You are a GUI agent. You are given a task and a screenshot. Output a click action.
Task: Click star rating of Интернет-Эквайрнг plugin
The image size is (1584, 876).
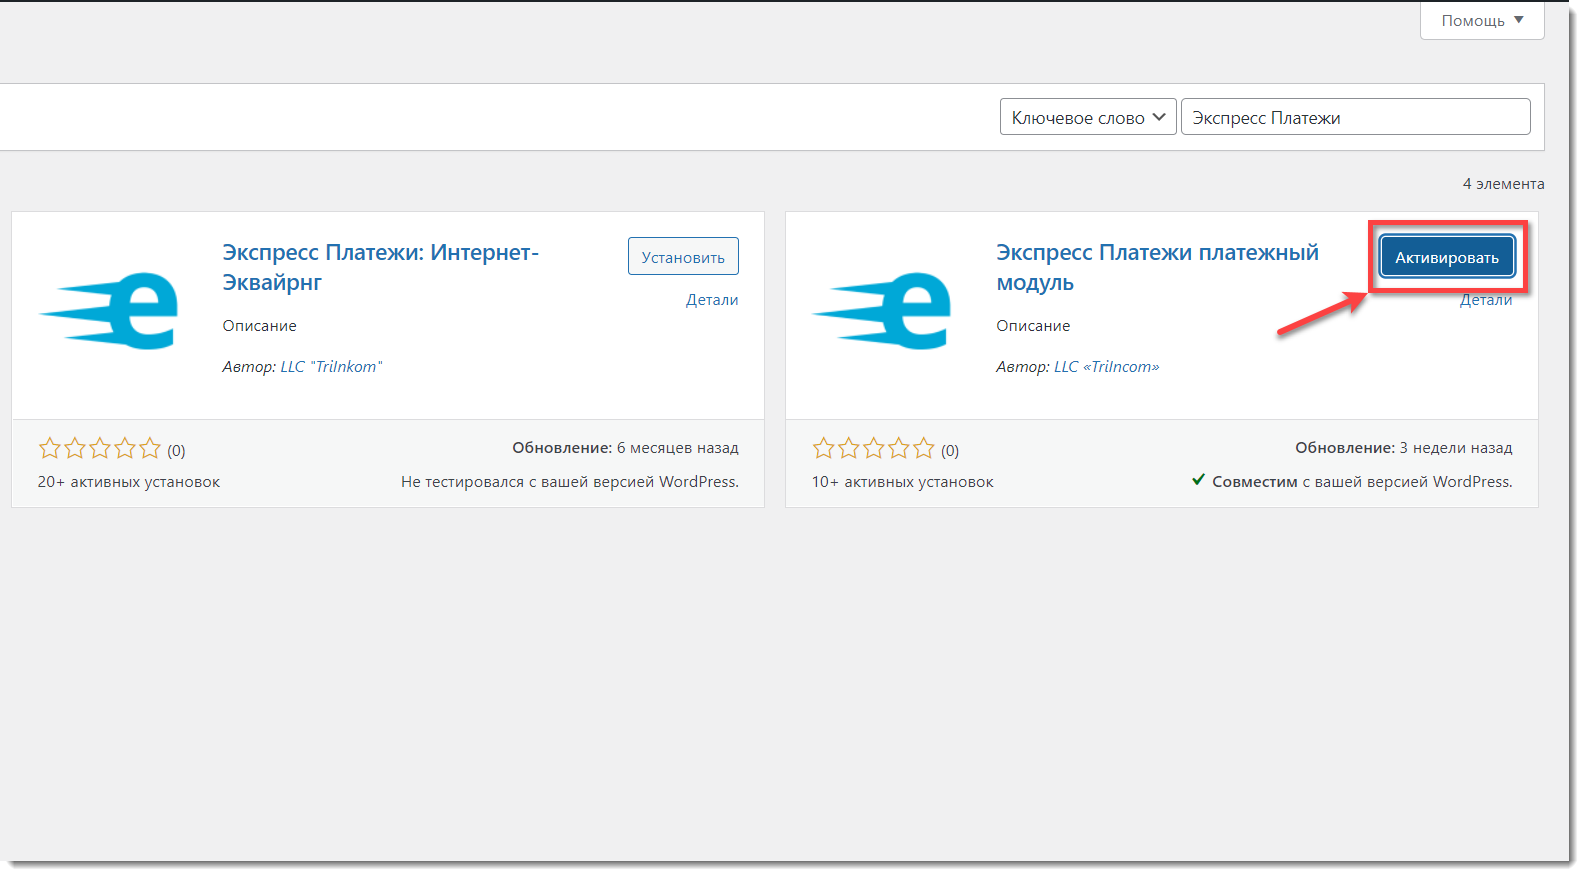[99, 448]
